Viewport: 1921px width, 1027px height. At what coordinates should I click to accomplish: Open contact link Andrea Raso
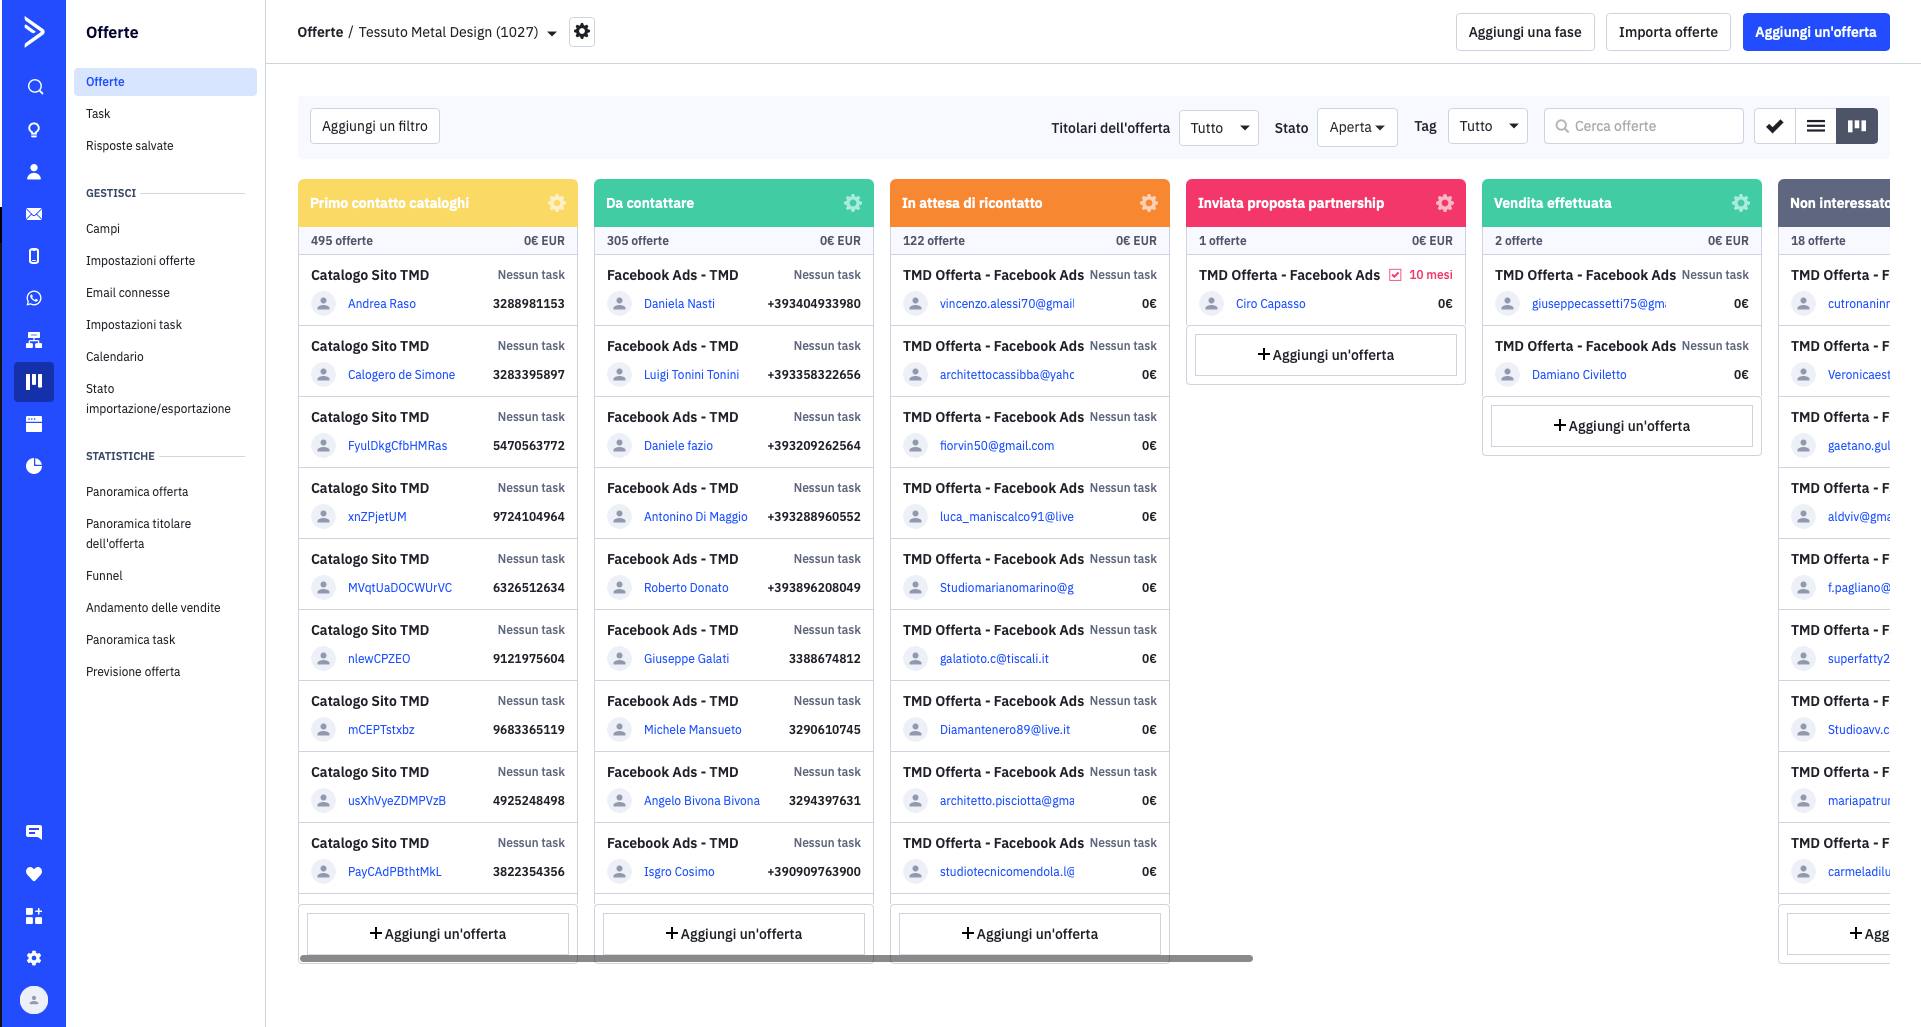click(x=382, y=304)
